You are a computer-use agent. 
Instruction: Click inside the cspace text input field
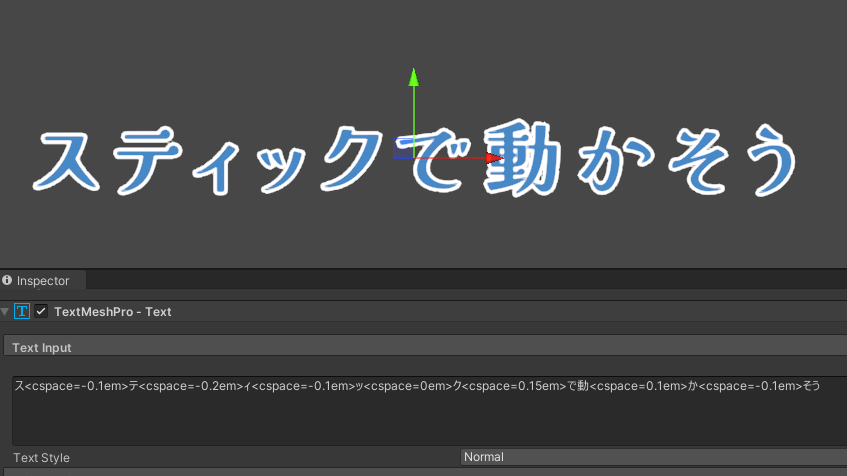[400, 385]
